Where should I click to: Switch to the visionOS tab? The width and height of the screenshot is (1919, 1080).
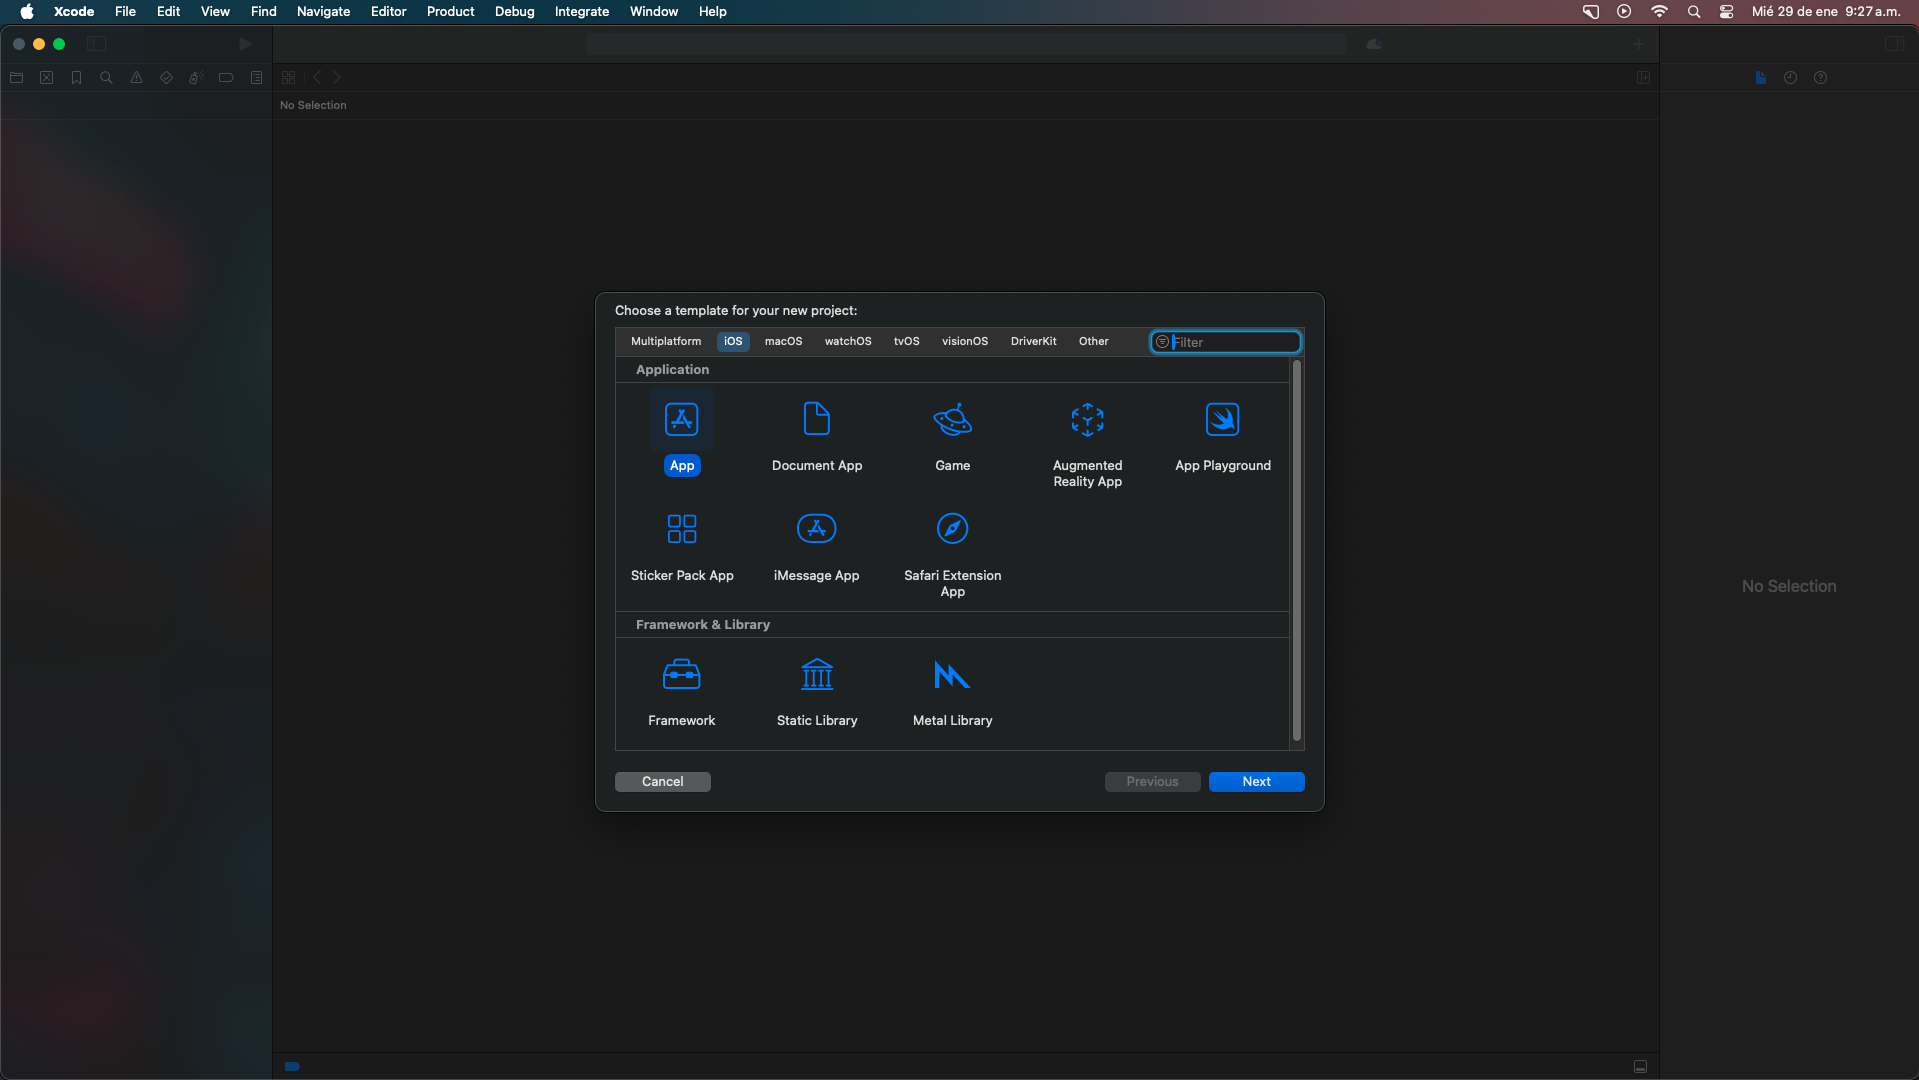[964, 342]
